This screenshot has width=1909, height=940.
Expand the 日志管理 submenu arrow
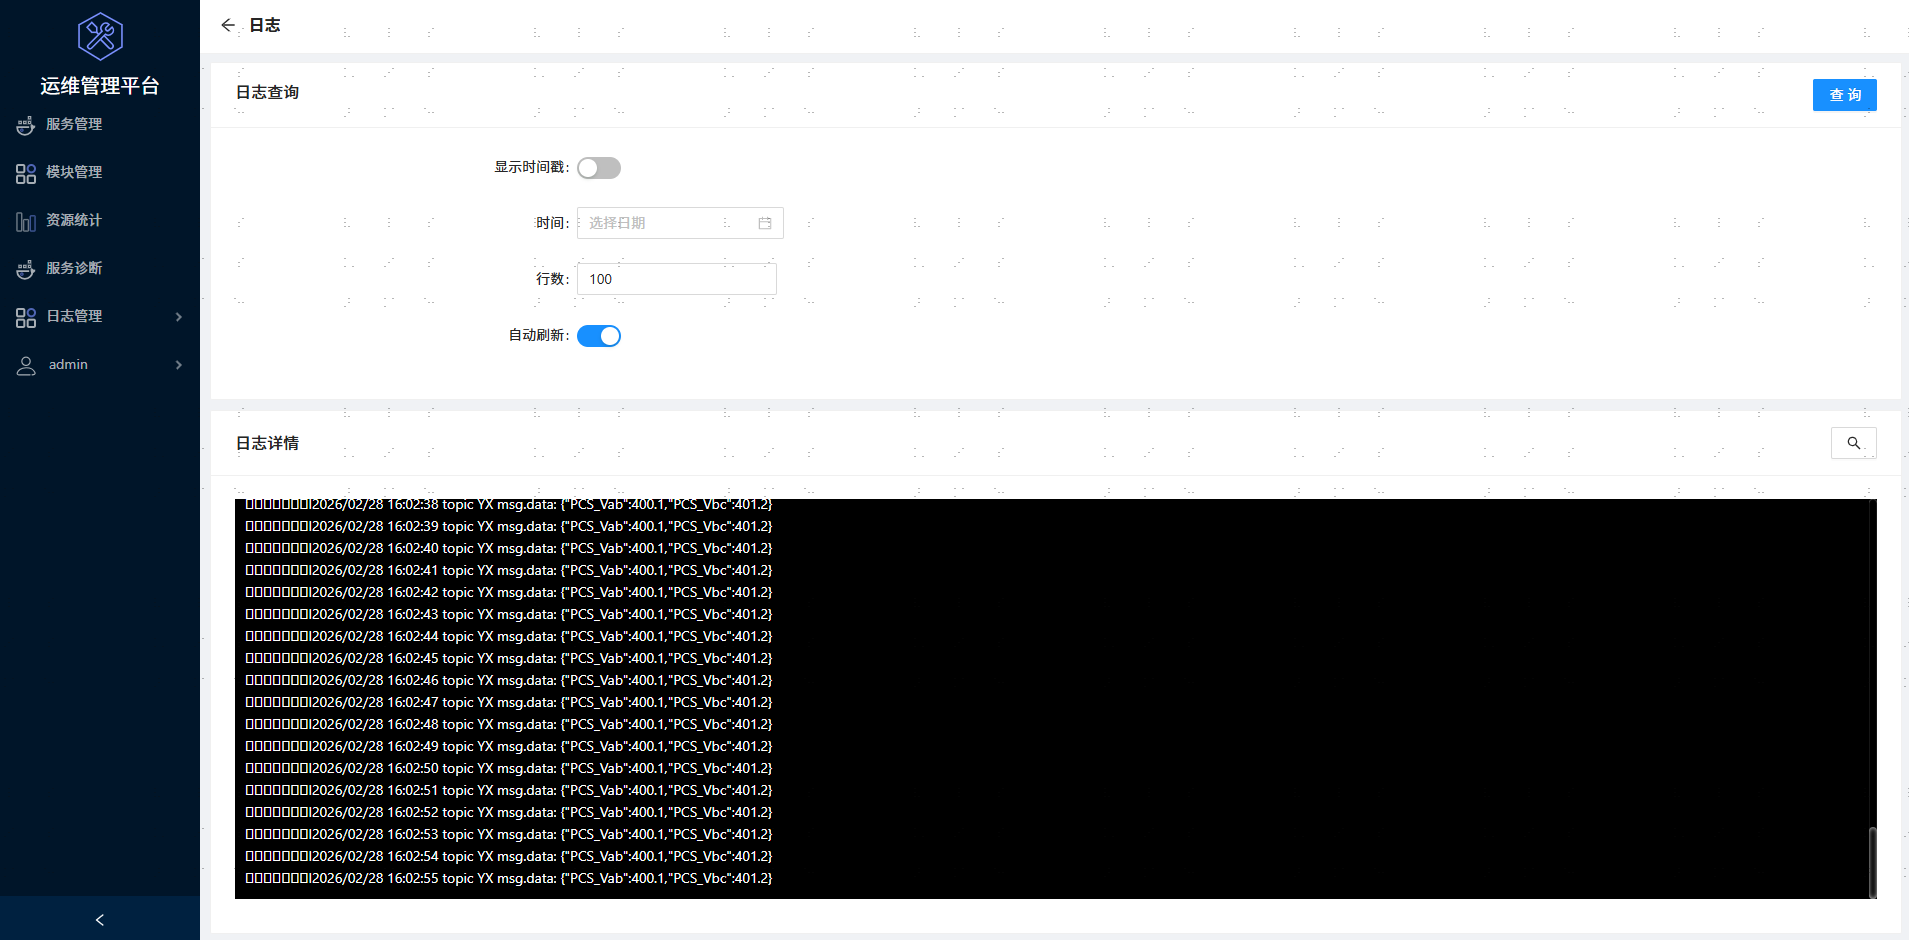pos(179,317)
